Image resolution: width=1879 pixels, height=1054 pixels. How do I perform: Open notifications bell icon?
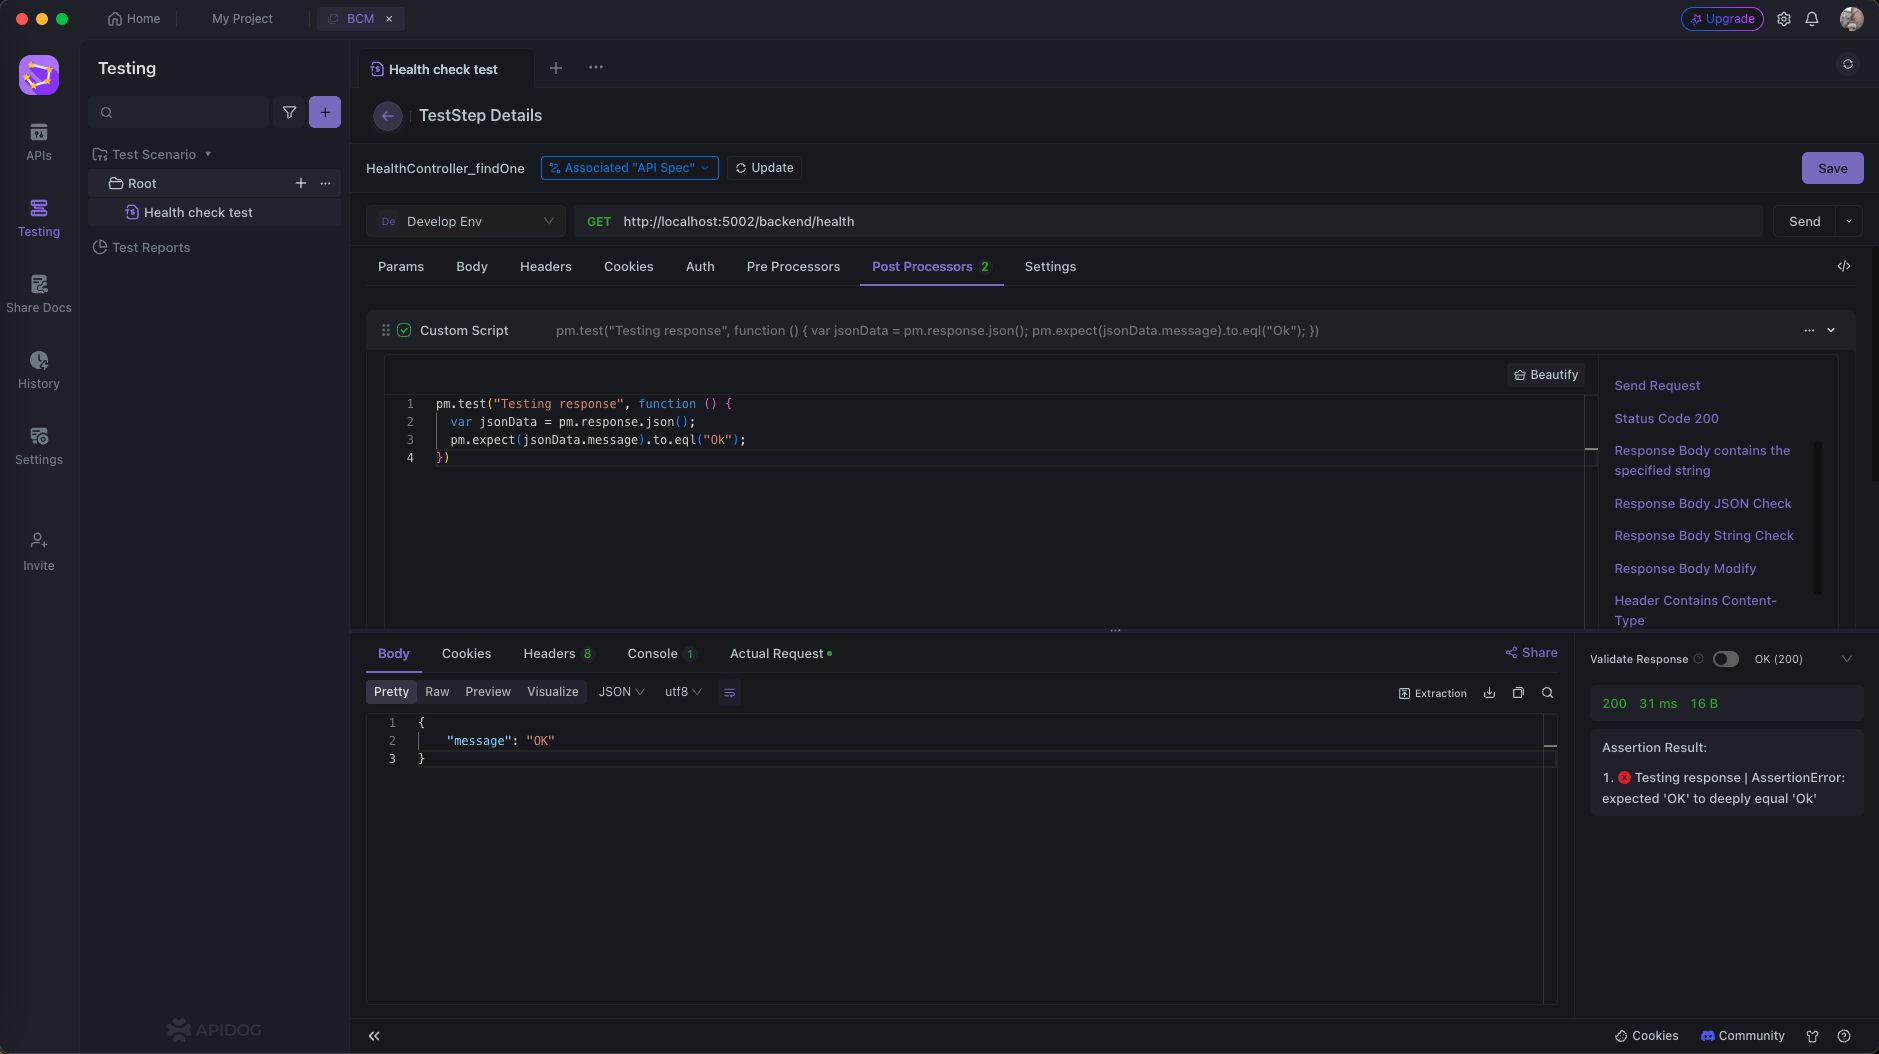point(1812,19)
